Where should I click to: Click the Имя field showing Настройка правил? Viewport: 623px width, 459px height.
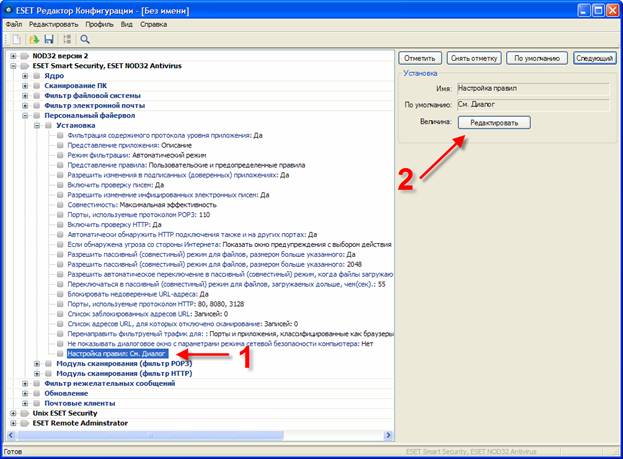tap(533, 88)
